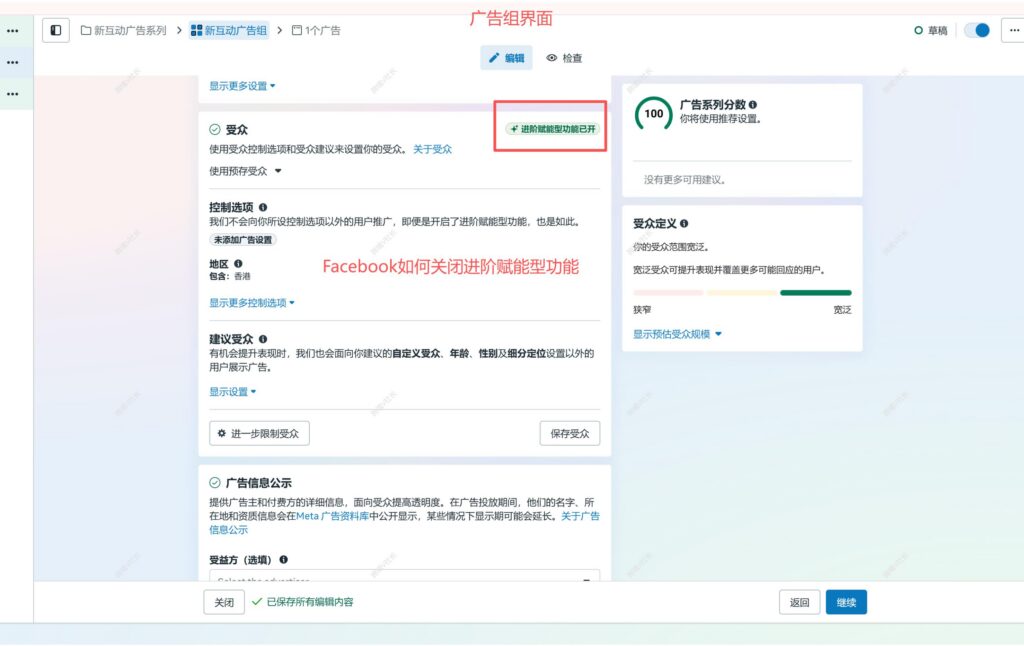Open the 使用预存受众 dropdown
This screenshot has height=646, width=1024.
(x=245, y=171)
